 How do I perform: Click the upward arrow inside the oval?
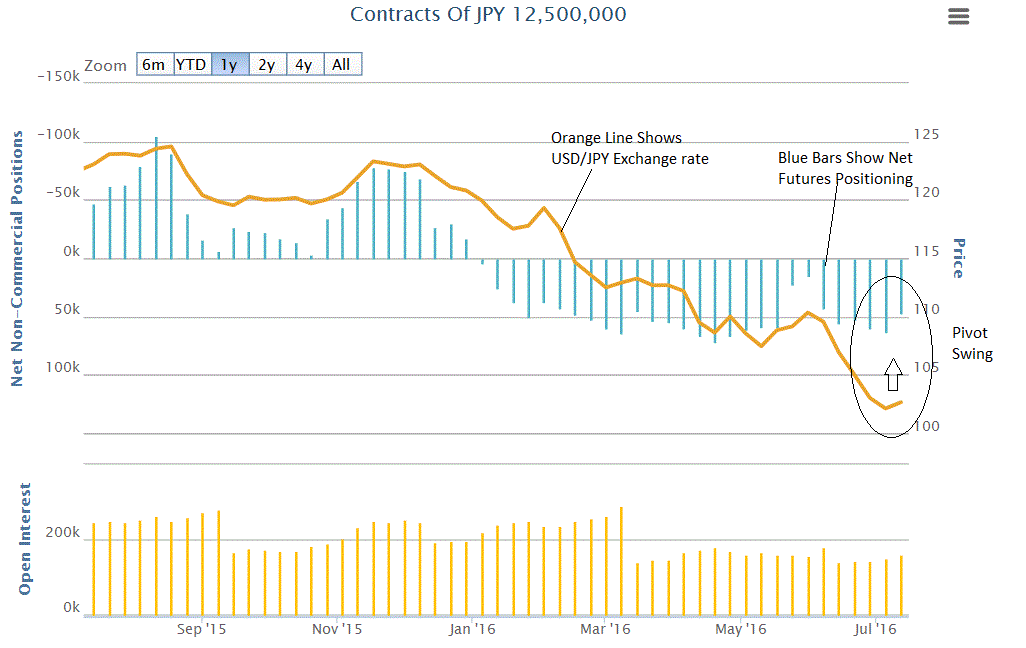coord(893,374)
